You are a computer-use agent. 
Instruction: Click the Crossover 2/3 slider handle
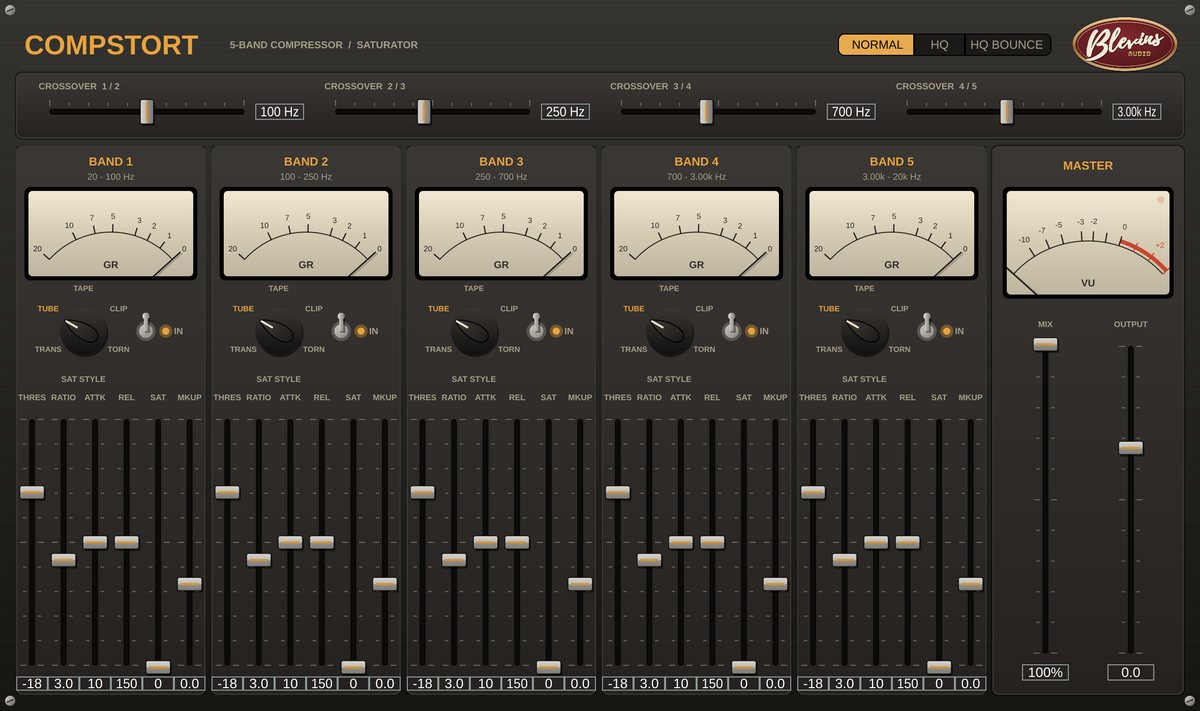(424, 111)
